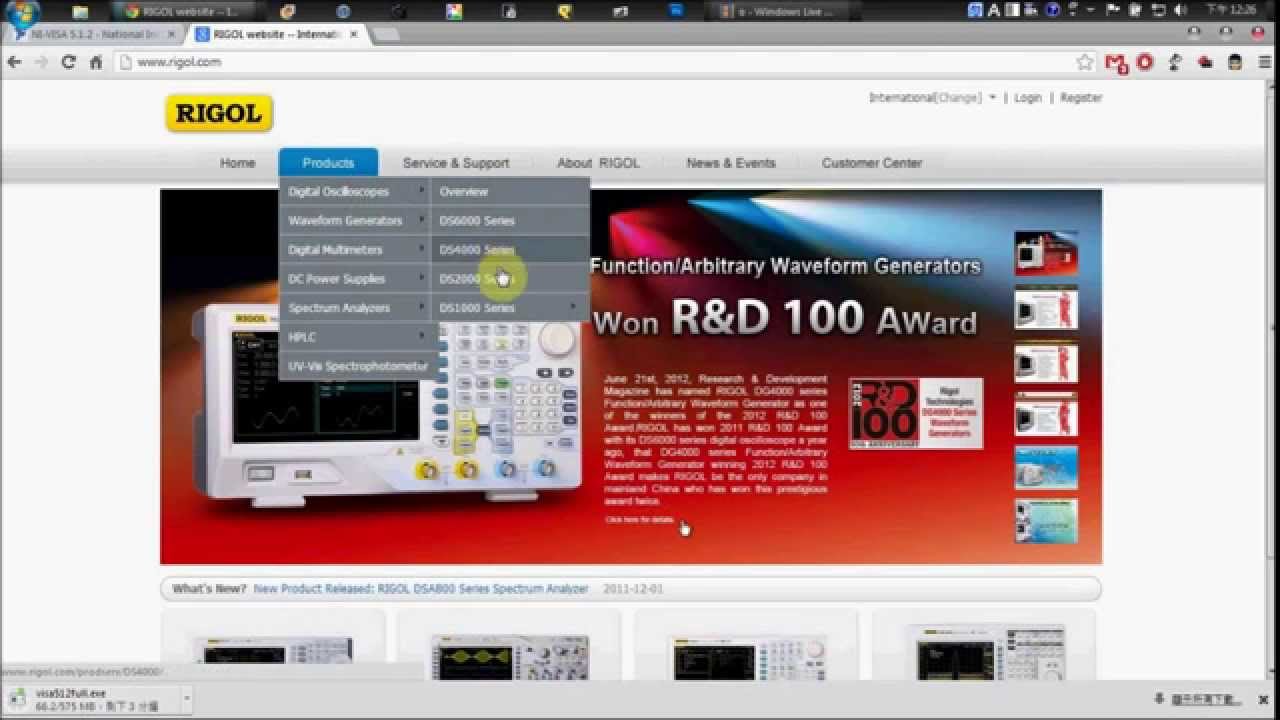Close the downloads bar with X

(1265, 699)
